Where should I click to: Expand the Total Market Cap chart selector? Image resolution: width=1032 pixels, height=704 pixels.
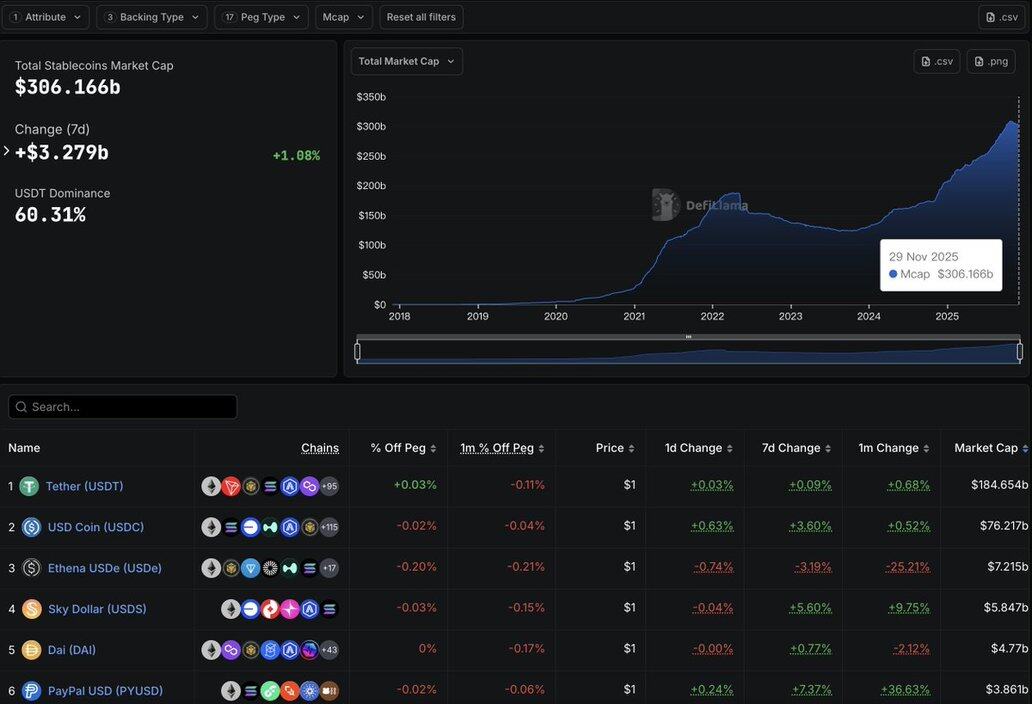pyautogui.click(x=406, y=61)
